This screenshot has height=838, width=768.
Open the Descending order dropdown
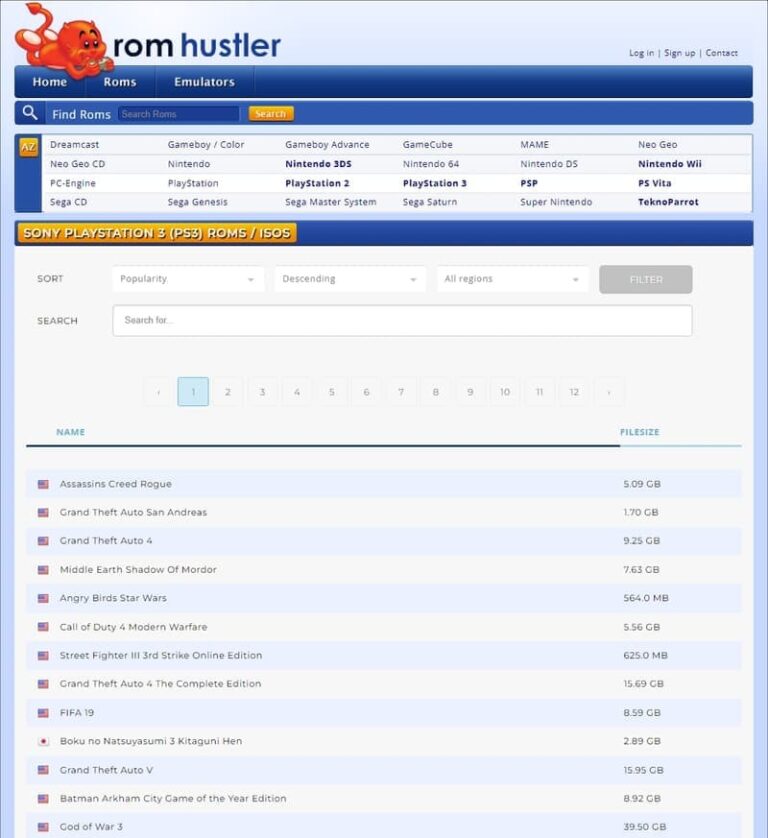tap(350, 279)
